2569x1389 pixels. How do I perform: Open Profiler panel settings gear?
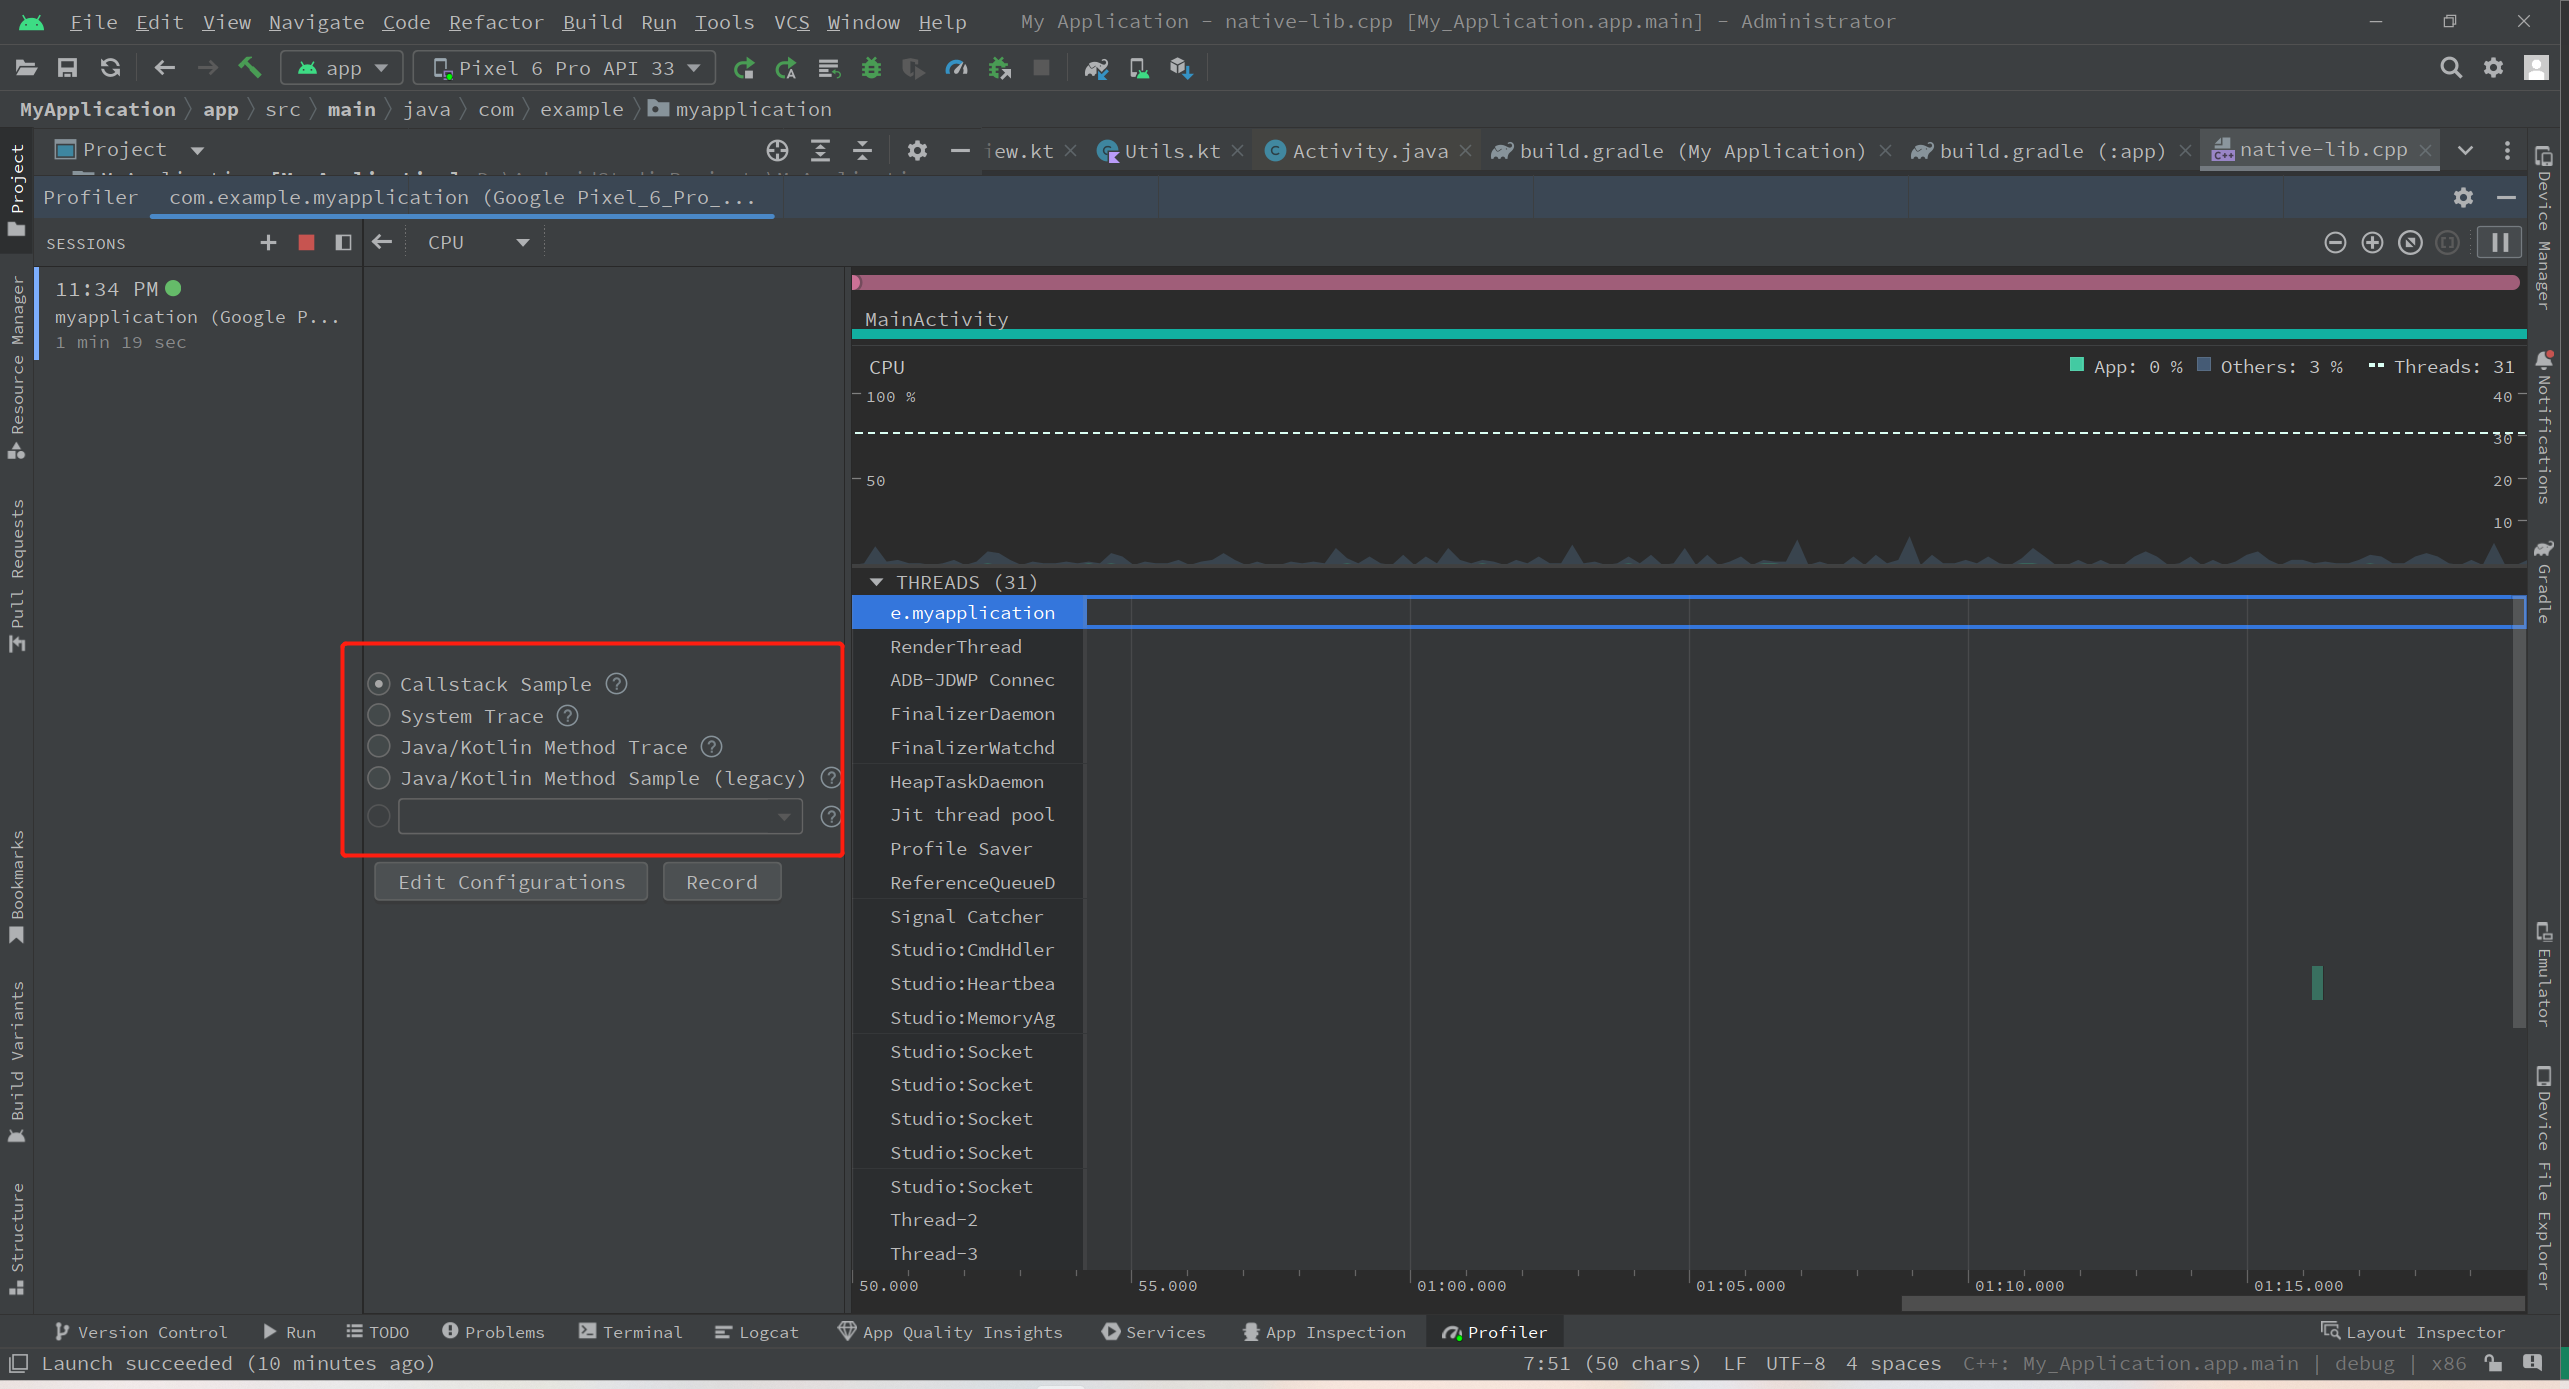[2463, 197]
